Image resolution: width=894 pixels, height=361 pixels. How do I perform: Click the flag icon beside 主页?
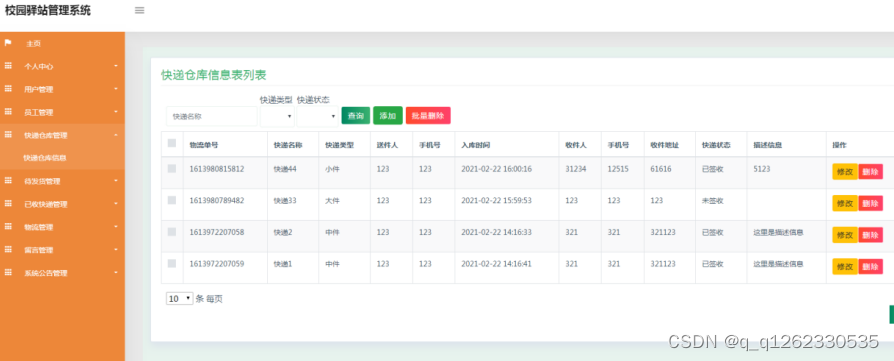(x=8, y=43)
